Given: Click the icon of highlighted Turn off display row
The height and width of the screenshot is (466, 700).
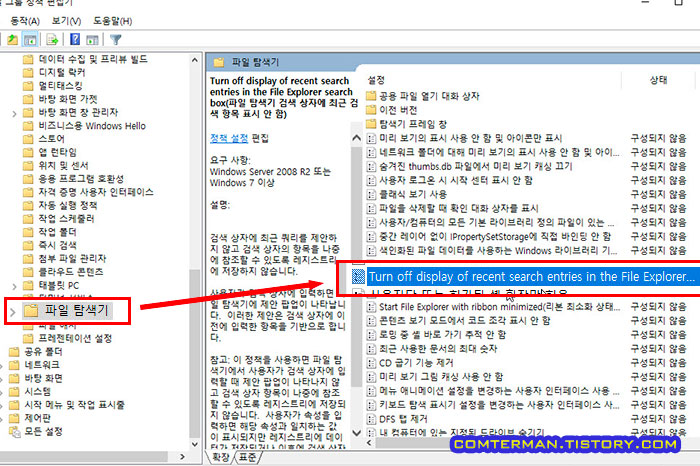Looking at the screenshot, I should tap(358, 277).
